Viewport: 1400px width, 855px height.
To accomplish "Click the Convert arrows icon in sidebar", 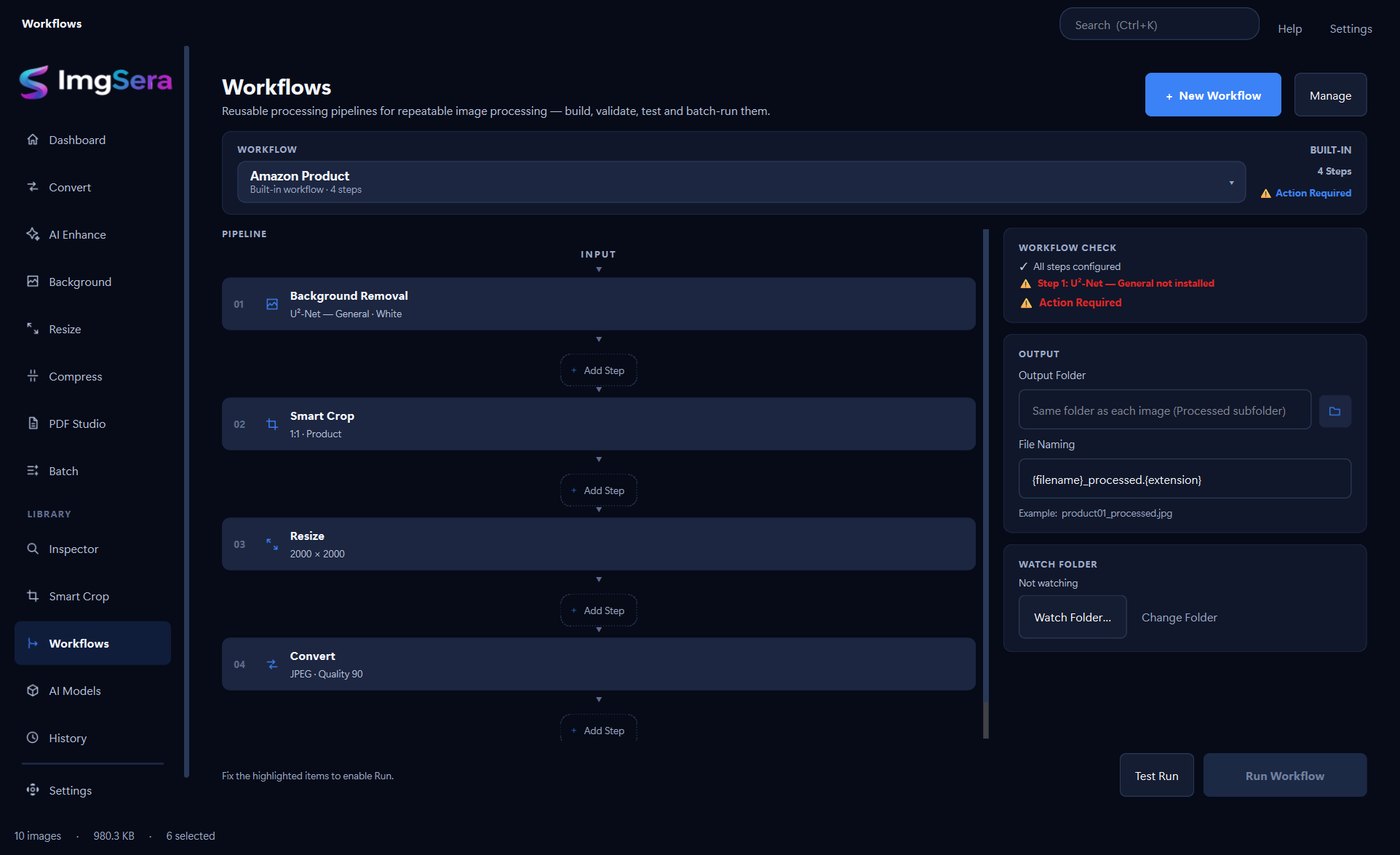I will 32,187.
